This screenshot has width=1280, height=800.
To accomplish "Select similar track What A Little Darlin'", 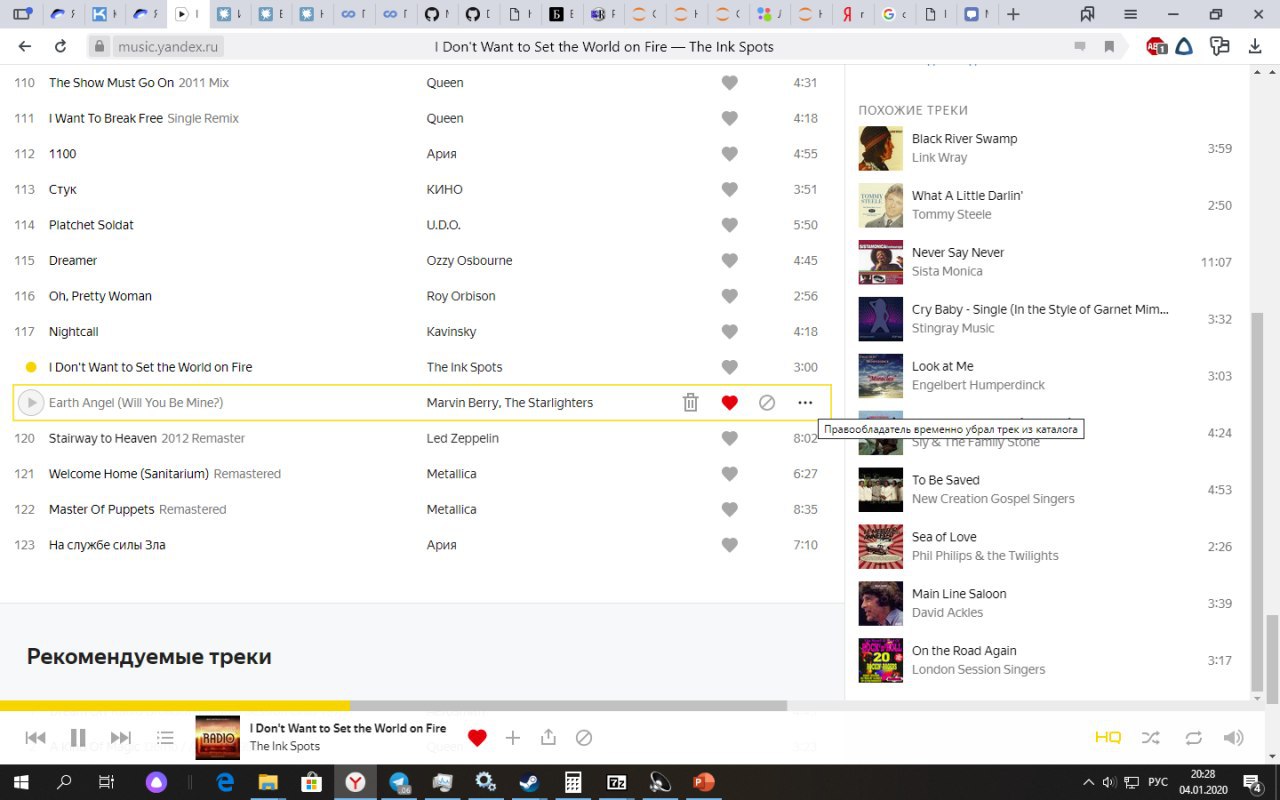I will click(x=967, y=196).
